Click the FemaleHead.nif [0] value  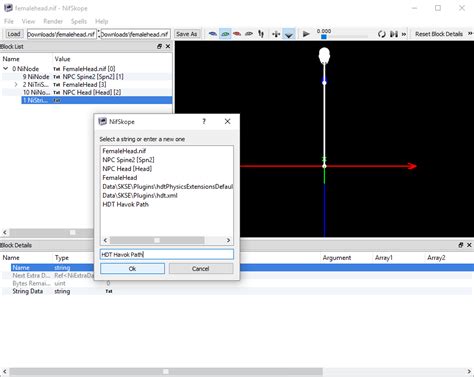coord(89,69)
